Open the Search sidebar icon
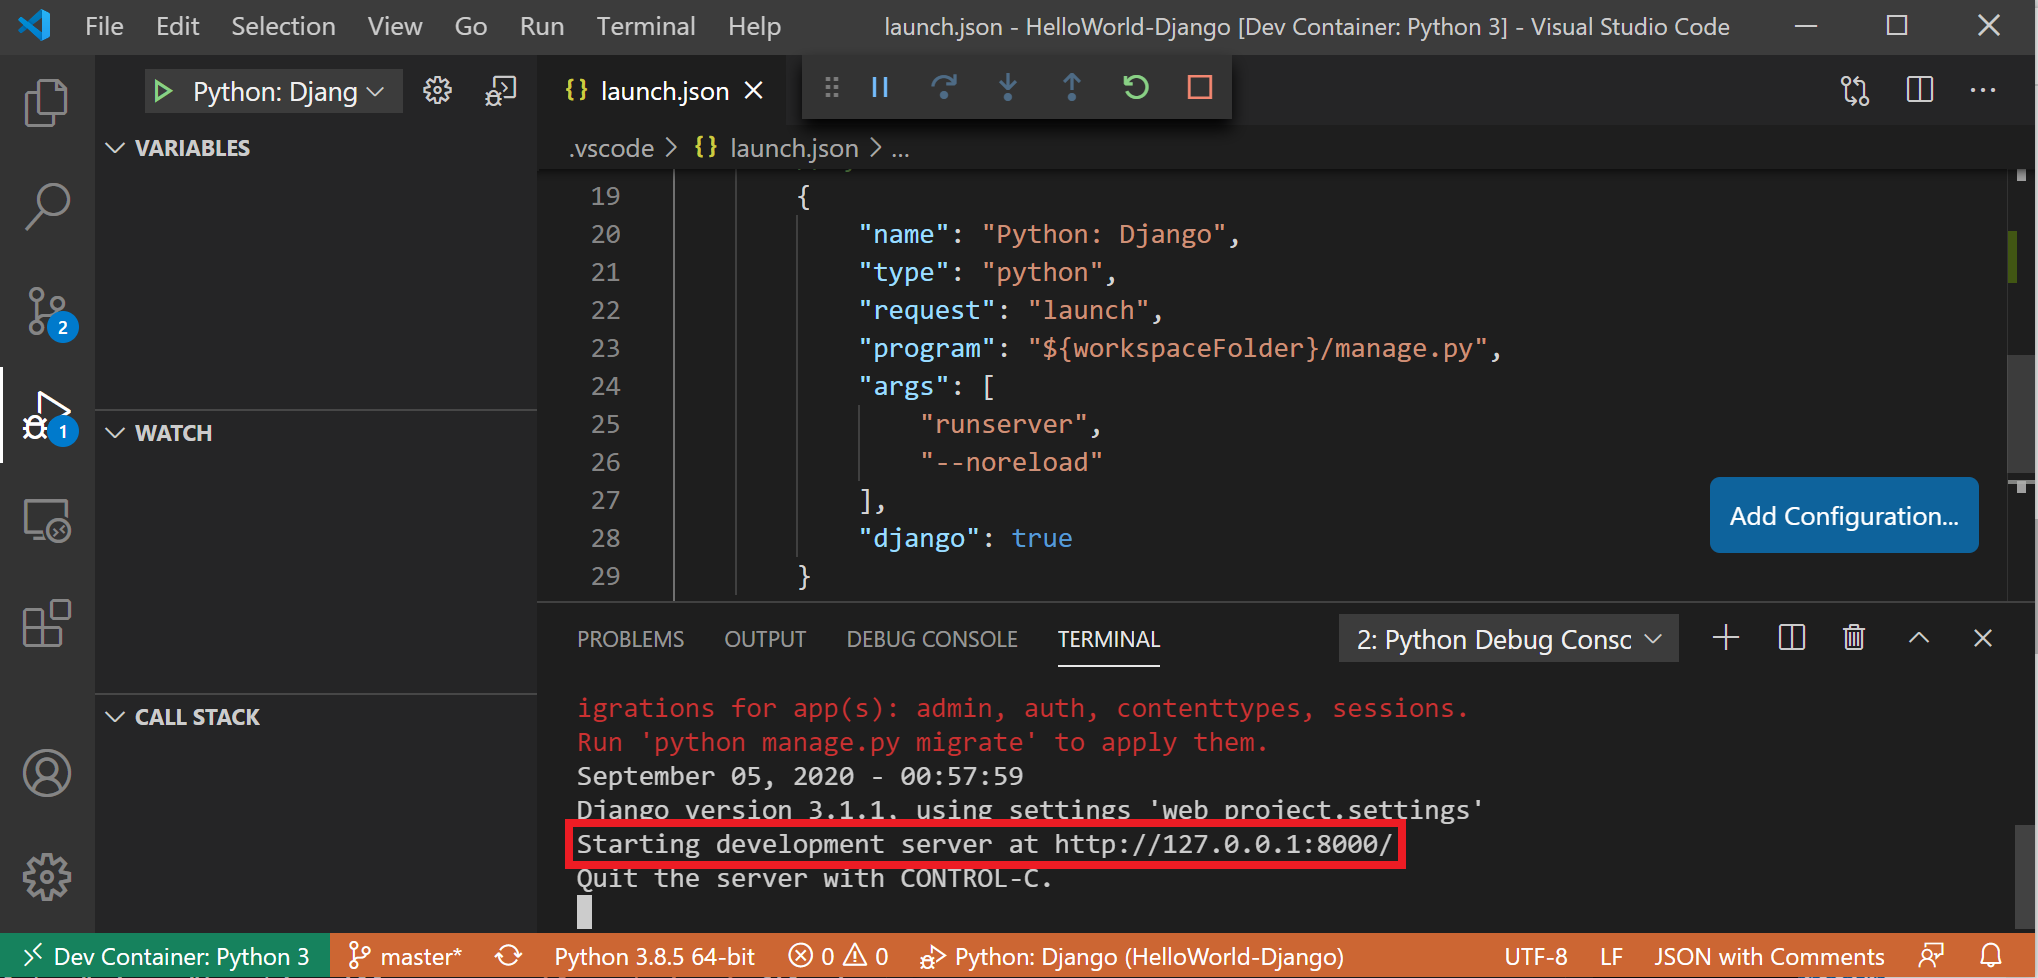This screenshot has width=2038, height=978. tap(46, 206)
